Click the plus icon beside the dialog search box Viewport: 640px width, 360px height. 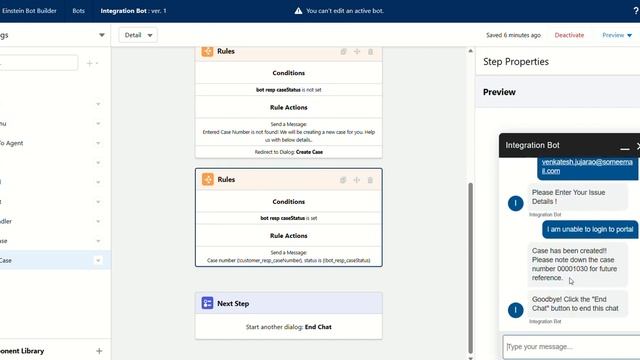(x=89, y=63)
